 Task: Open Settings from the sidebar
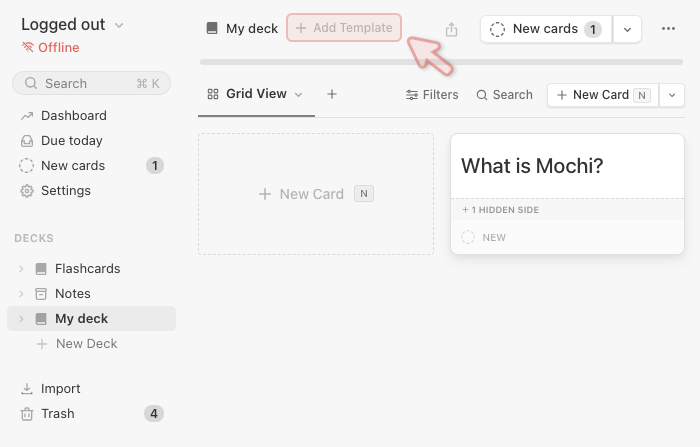[x=65, y=190]
